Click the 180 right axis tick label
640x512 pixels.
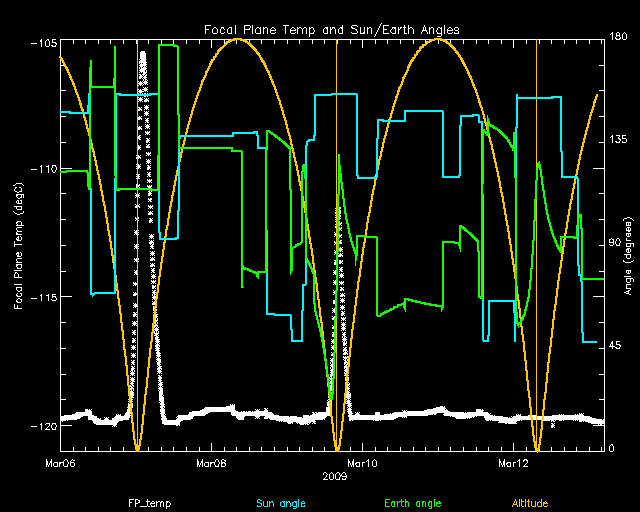(618, 39)
